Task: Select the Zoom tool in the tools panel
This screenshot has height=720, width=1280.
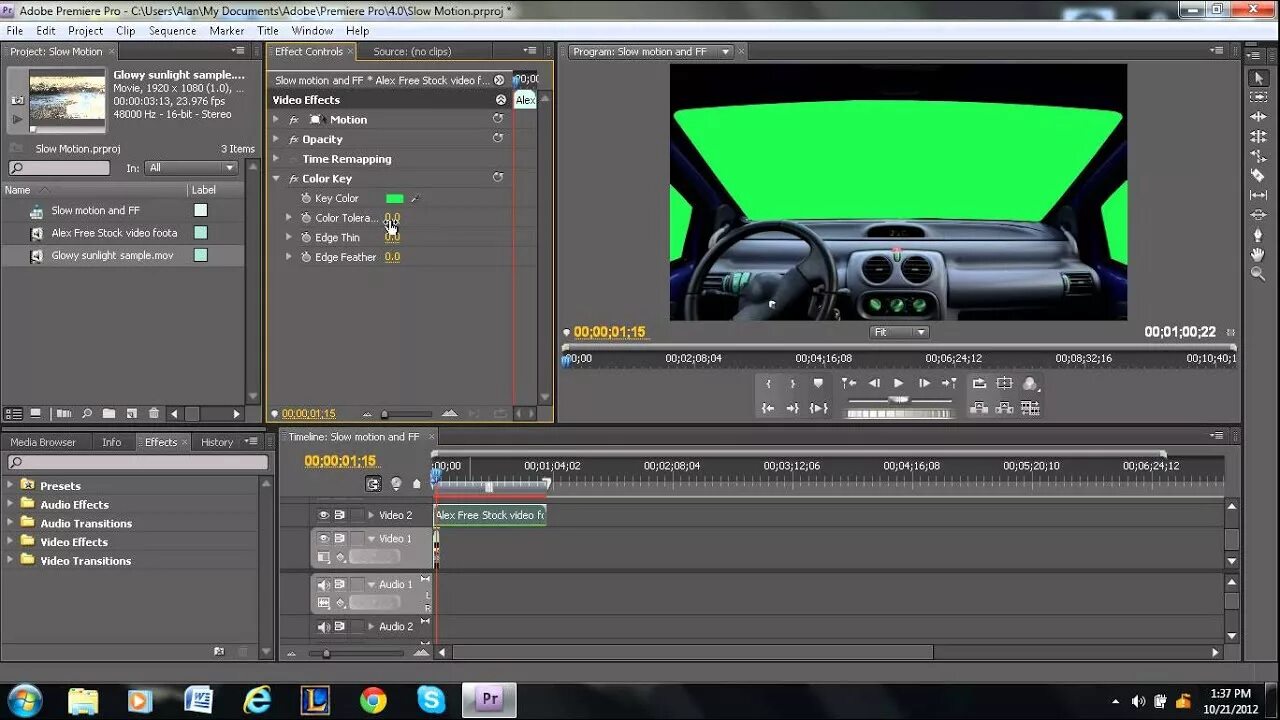Action: [1258, 273]
